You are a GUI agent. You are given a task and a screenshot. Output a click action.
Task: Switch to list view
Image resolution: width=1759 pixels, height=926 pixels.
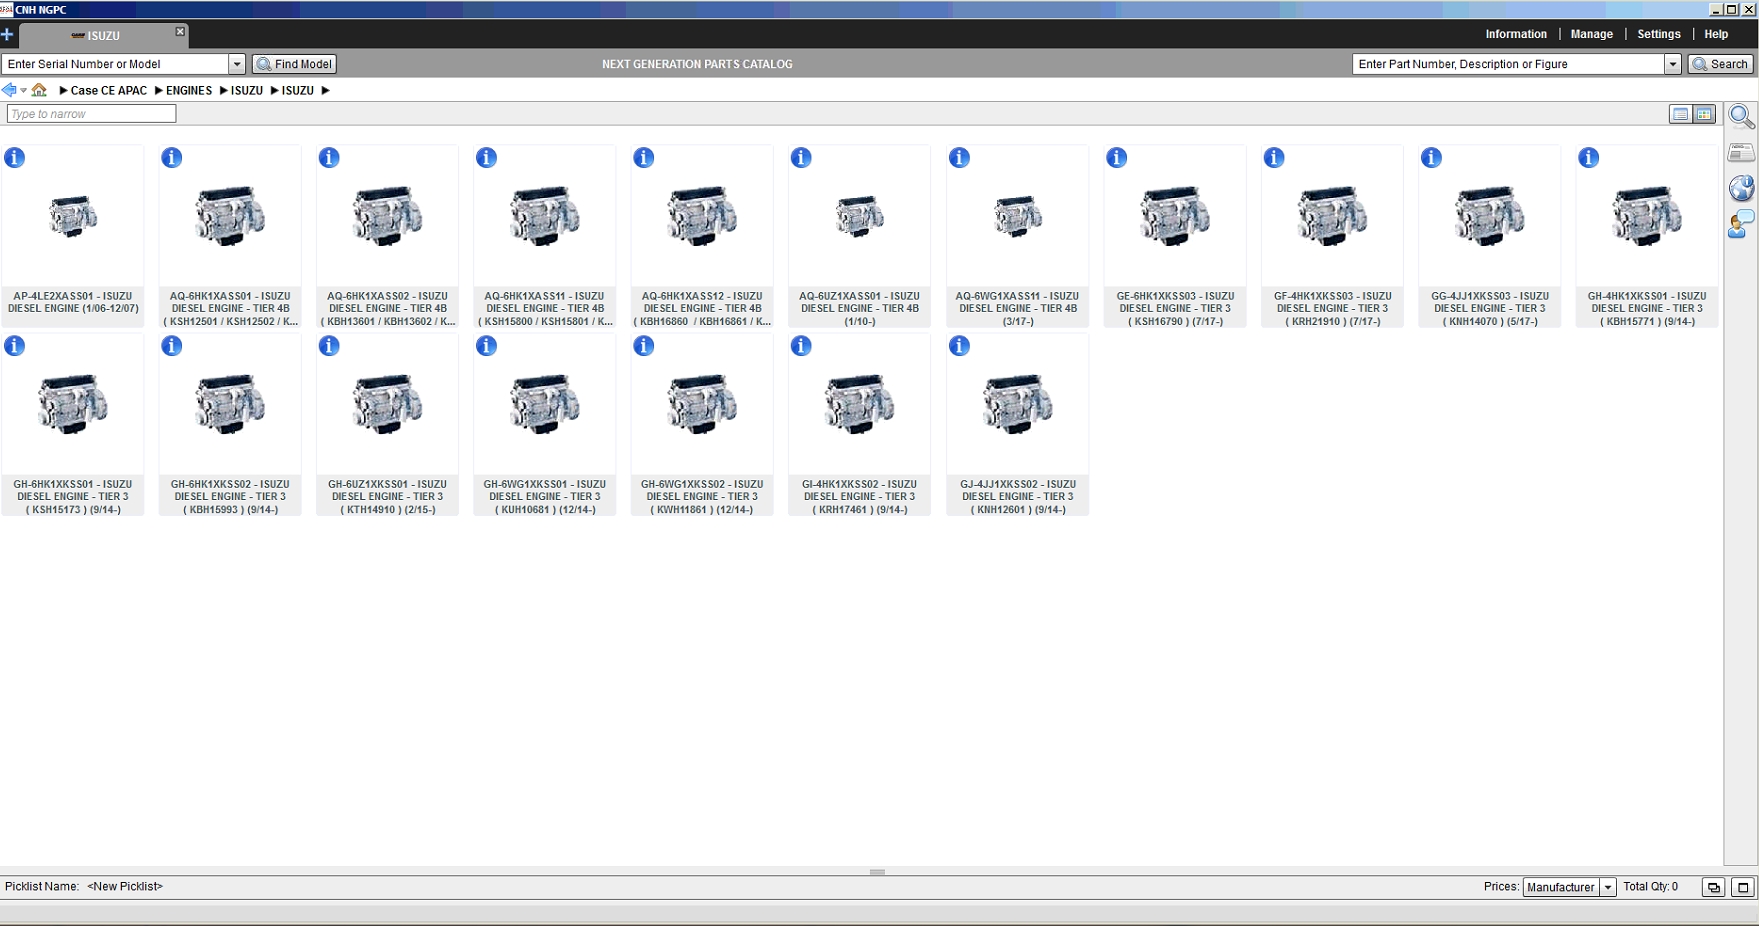(x=1680, y=114)
